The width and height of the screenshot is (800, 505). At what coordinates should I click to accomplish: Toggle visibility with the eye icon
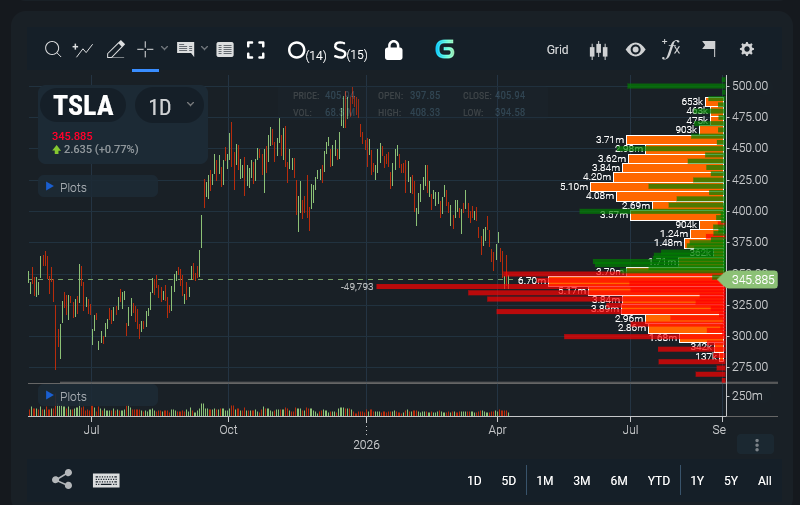pyautogui.click(x=635, y=49)
